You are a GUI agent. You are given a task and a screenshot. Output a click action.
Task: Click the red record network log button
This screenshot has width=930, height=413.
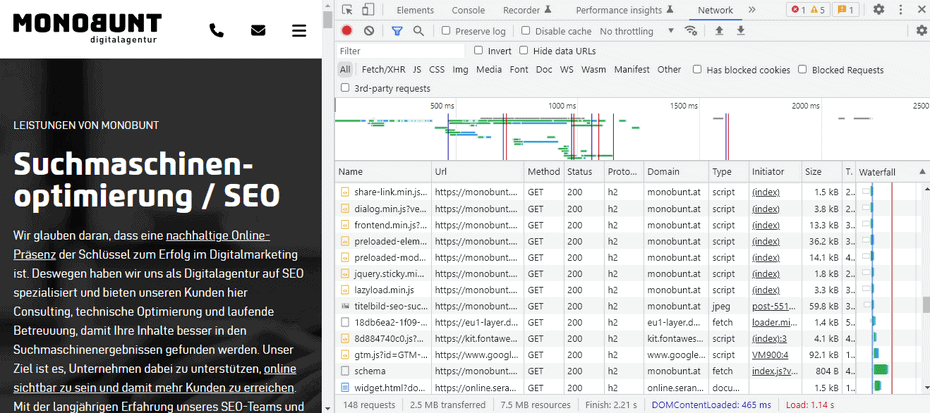click(x=347, y=31)
